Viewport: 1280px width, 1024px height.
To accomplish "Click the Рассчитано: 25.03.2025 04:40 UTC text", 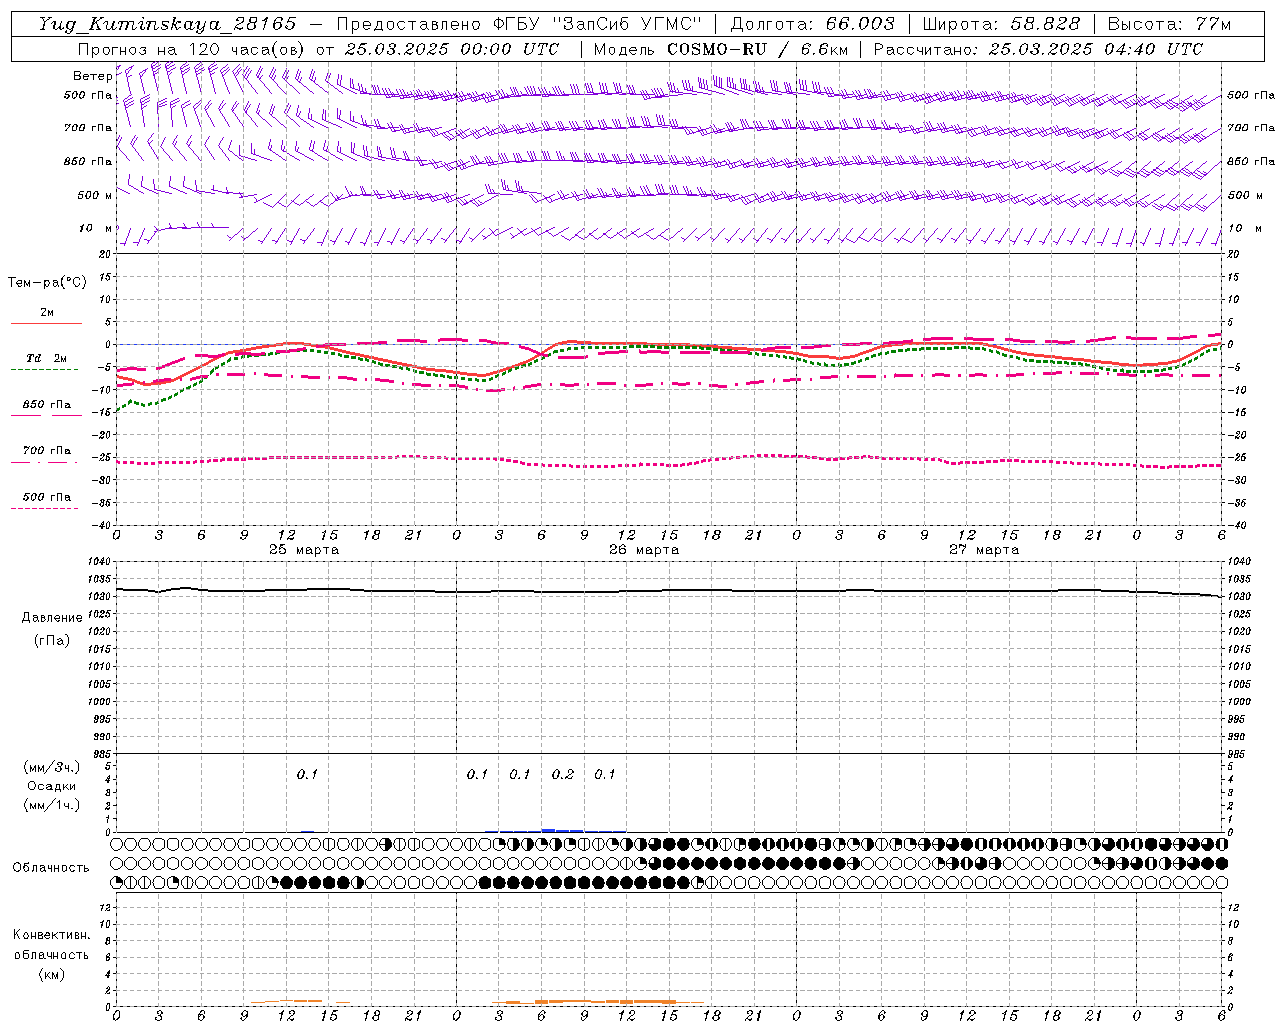I will tap(1038, 49).
